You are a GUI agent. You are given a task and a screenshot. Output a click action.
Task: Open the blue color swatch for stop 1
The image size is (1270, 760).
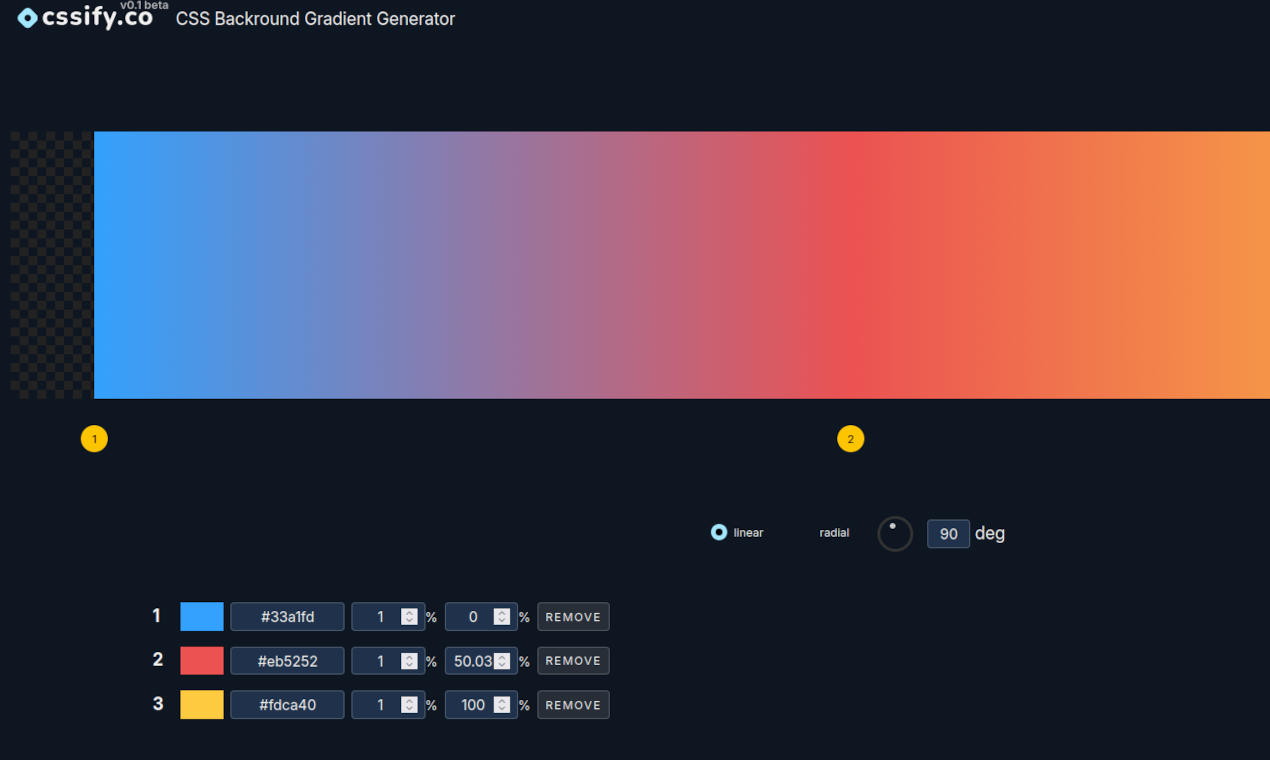click(x=202, y=617)
